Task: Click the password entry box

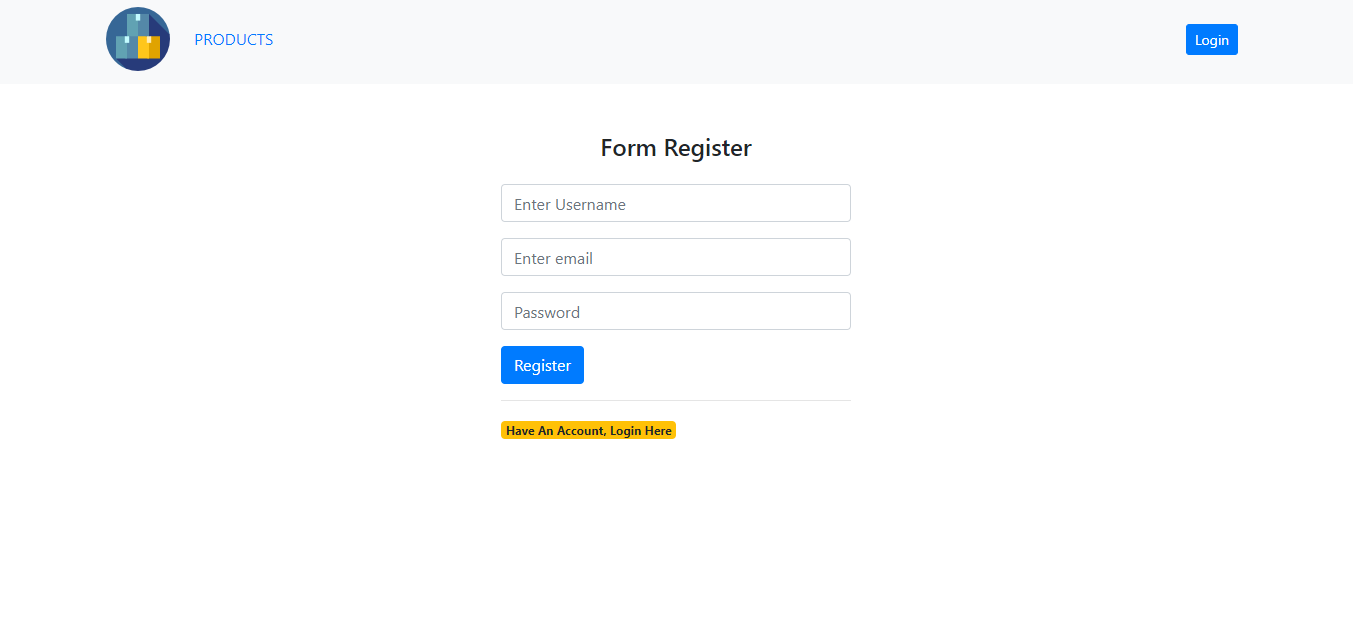Action: [x=675, y=311]
